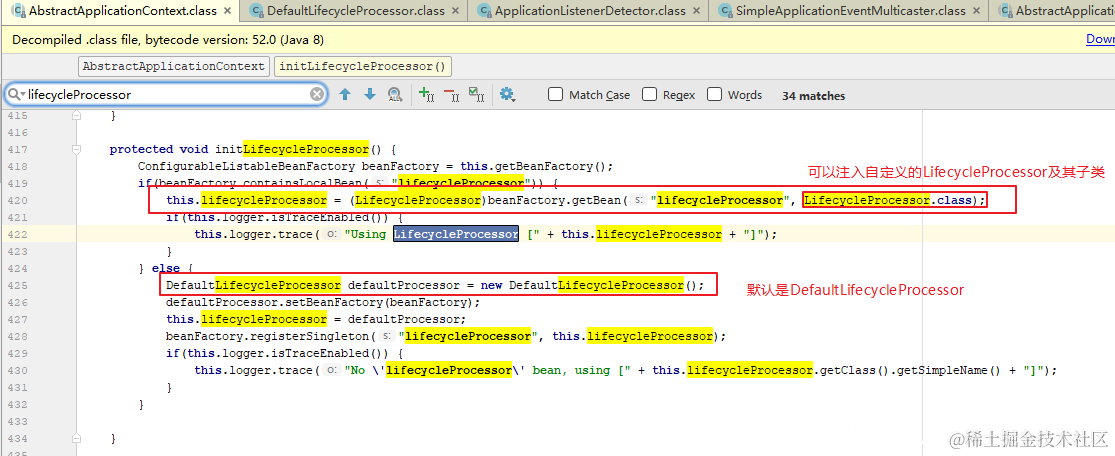Click the Download link in the banner

point(1101,39)
